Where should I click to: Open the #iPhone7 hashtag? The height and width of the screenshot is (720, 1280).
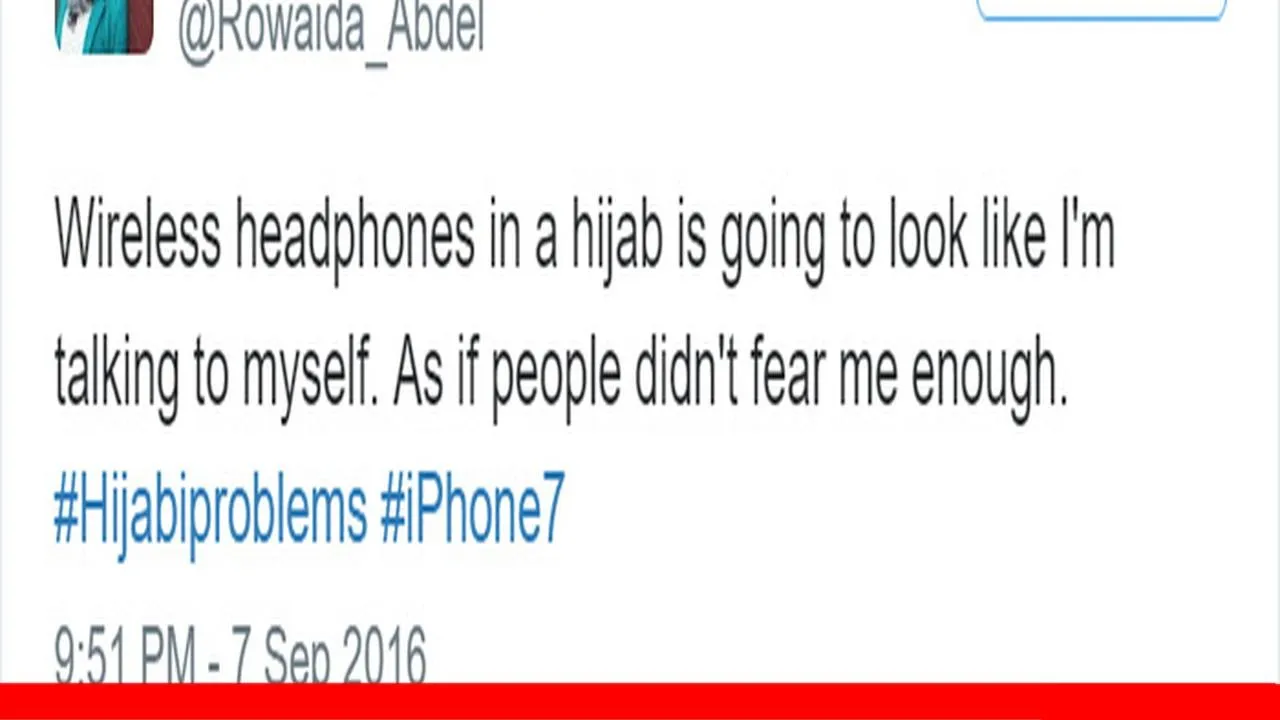tap(473, 508)
